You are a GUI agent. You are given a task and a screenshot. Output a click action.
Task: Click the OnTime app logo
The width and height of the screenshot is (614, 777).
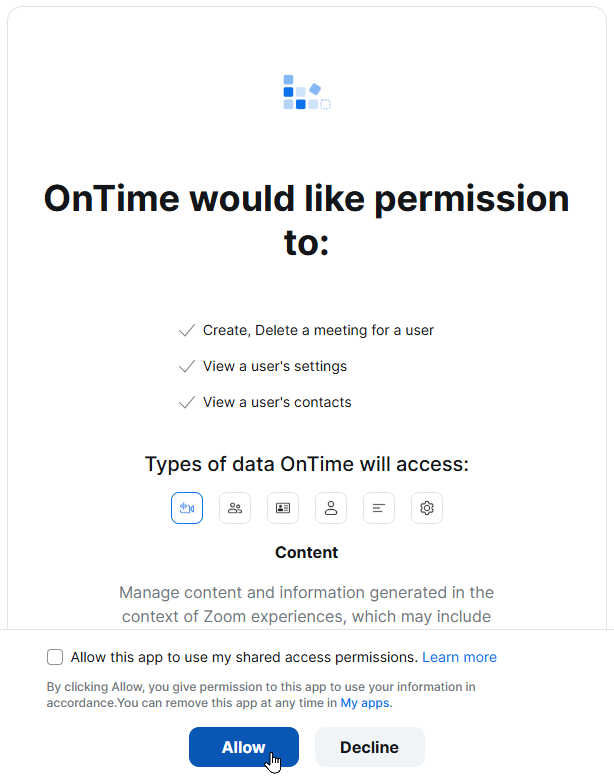(x=307, y=92)
